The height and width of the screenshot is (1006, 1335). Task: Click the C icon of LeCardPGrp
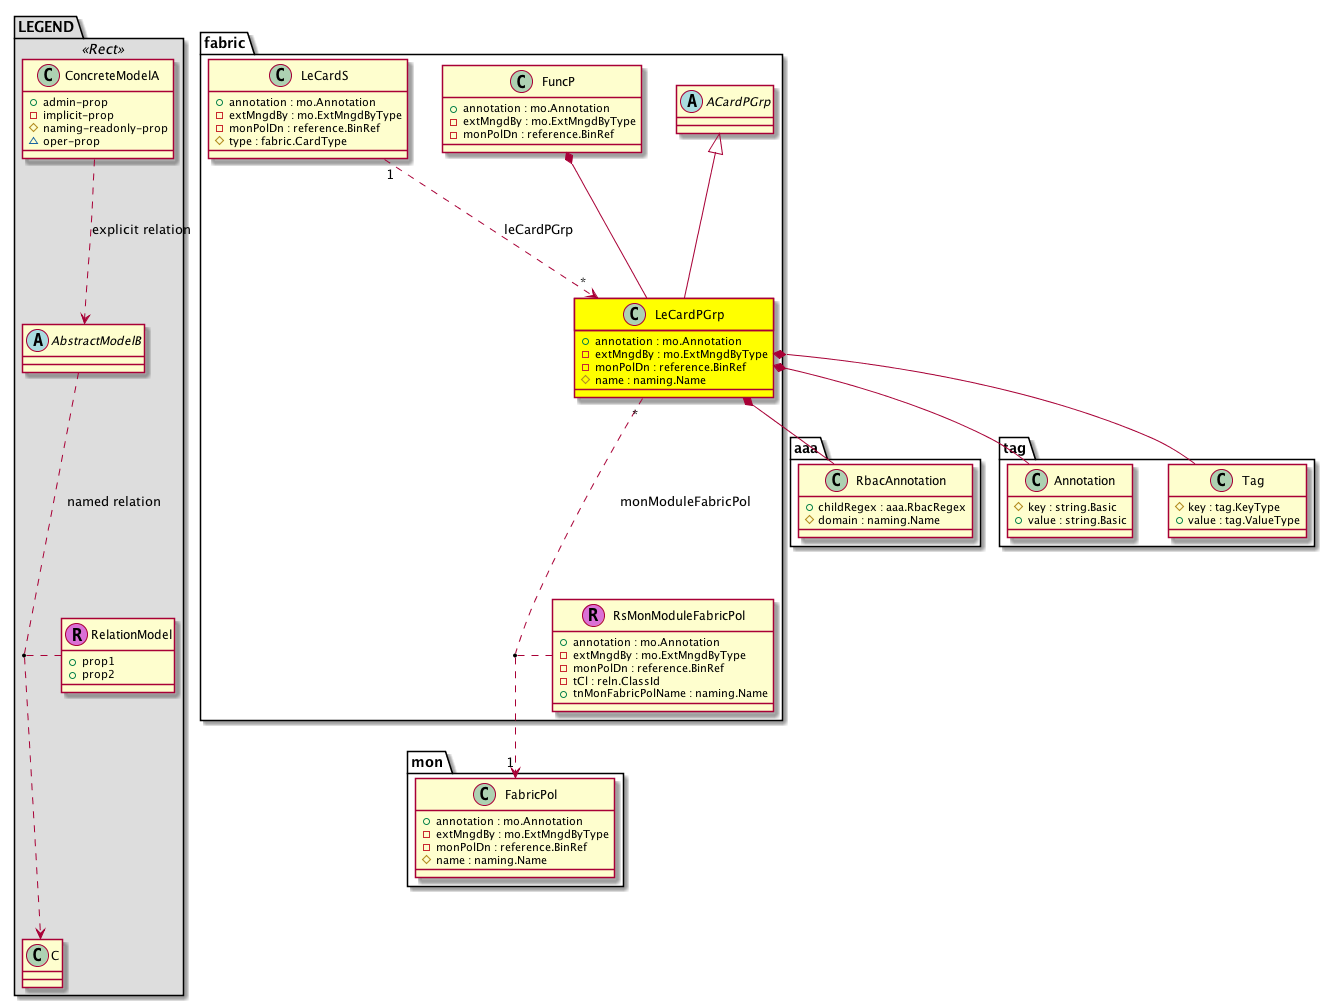(x=635, y=315)
